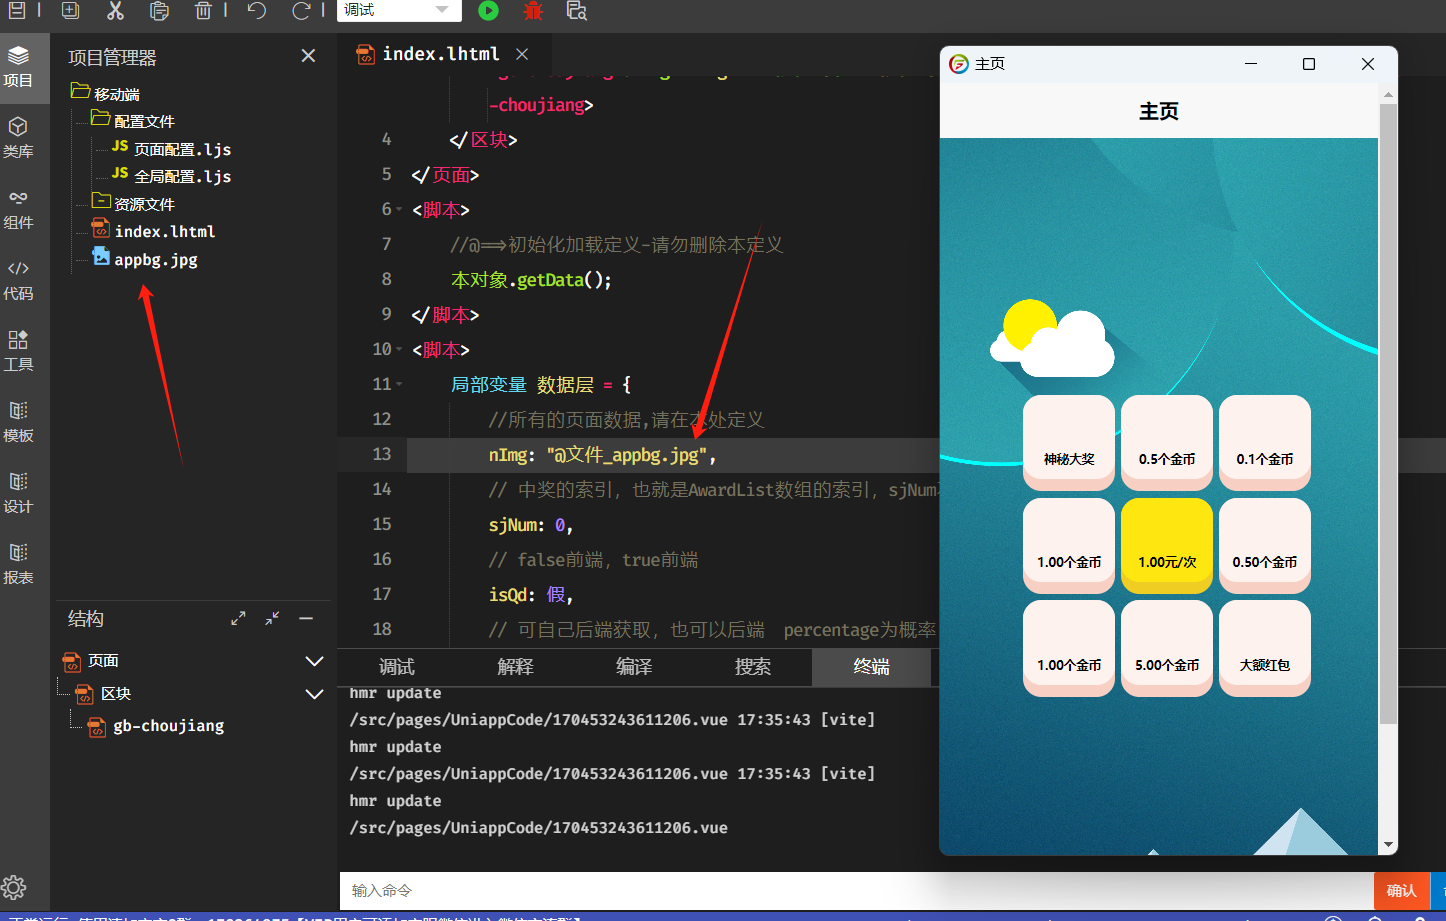Screen dimensions: 1446x921
Task: Expand the 页面 structure node chevron
Action: click(x=314, y=661)
